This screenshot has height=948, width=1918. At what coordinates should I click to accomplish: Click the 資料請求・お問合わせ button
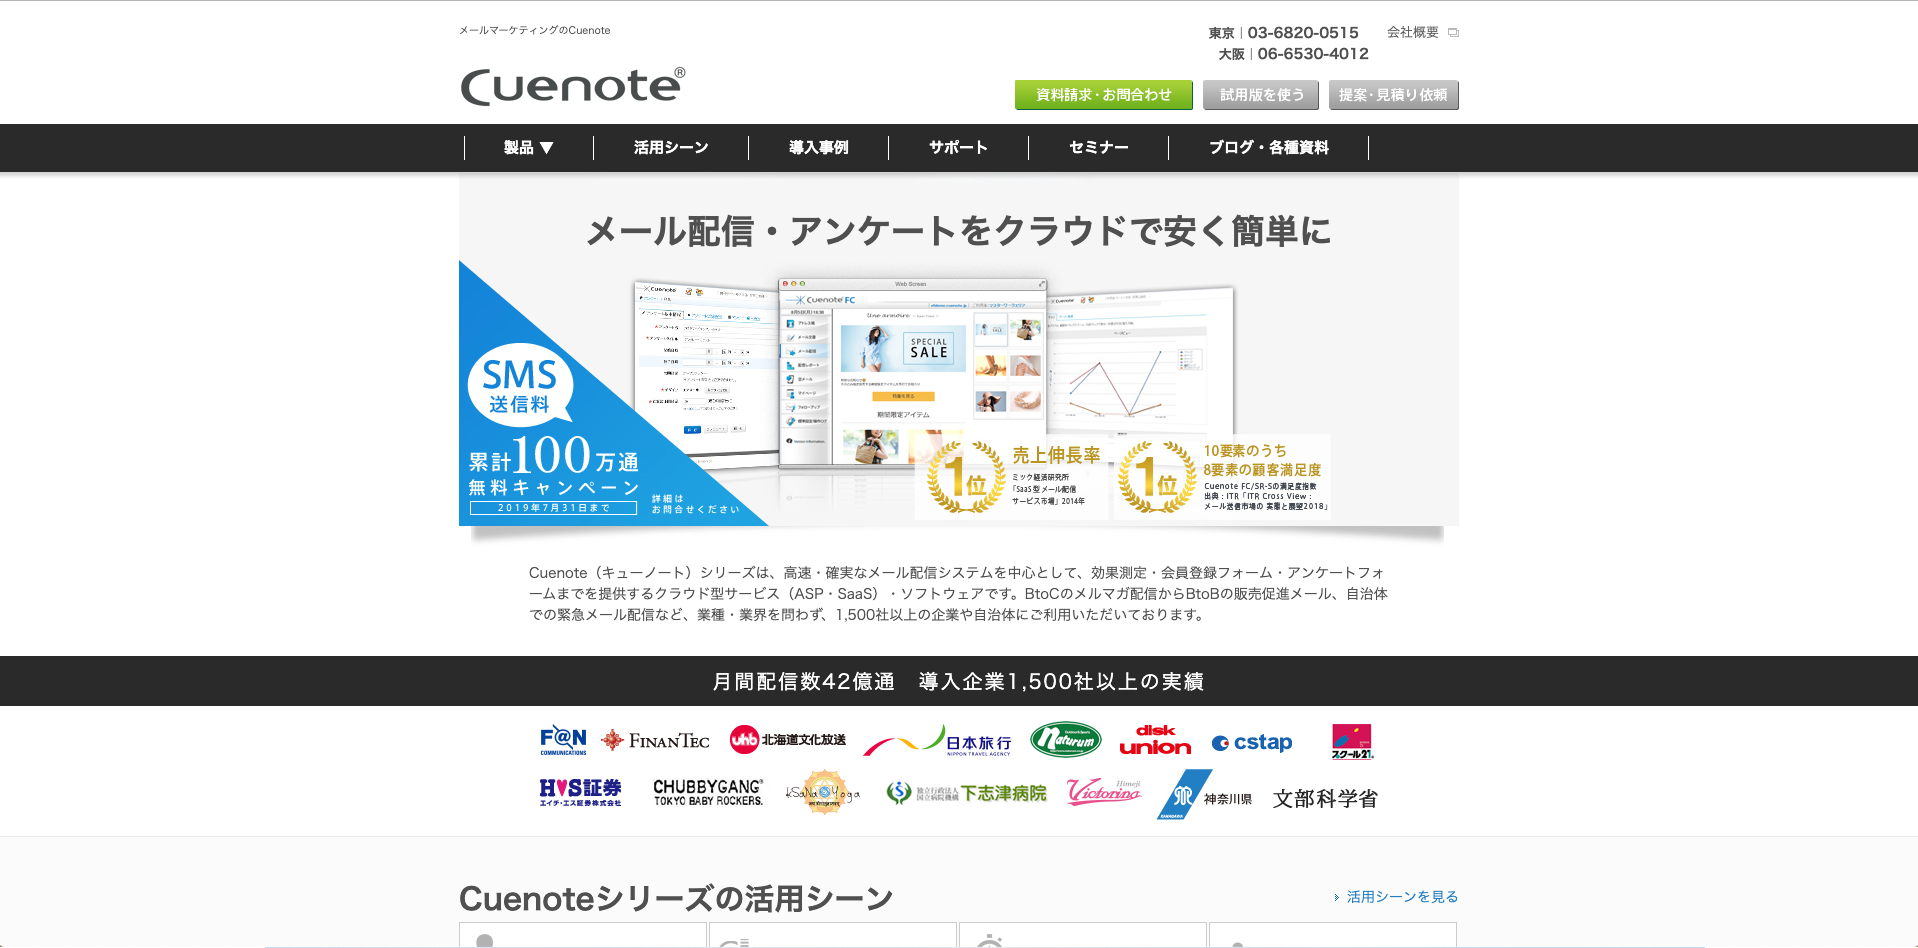point(1103,94)
